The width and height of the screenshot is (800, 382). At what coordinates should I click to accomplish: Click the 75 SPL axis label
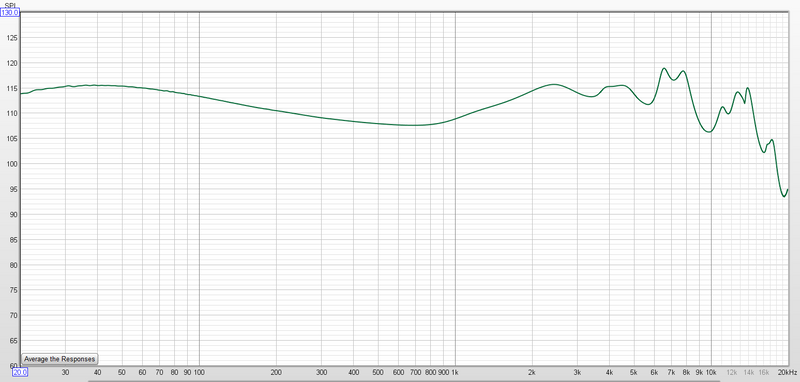click(13, 290)
